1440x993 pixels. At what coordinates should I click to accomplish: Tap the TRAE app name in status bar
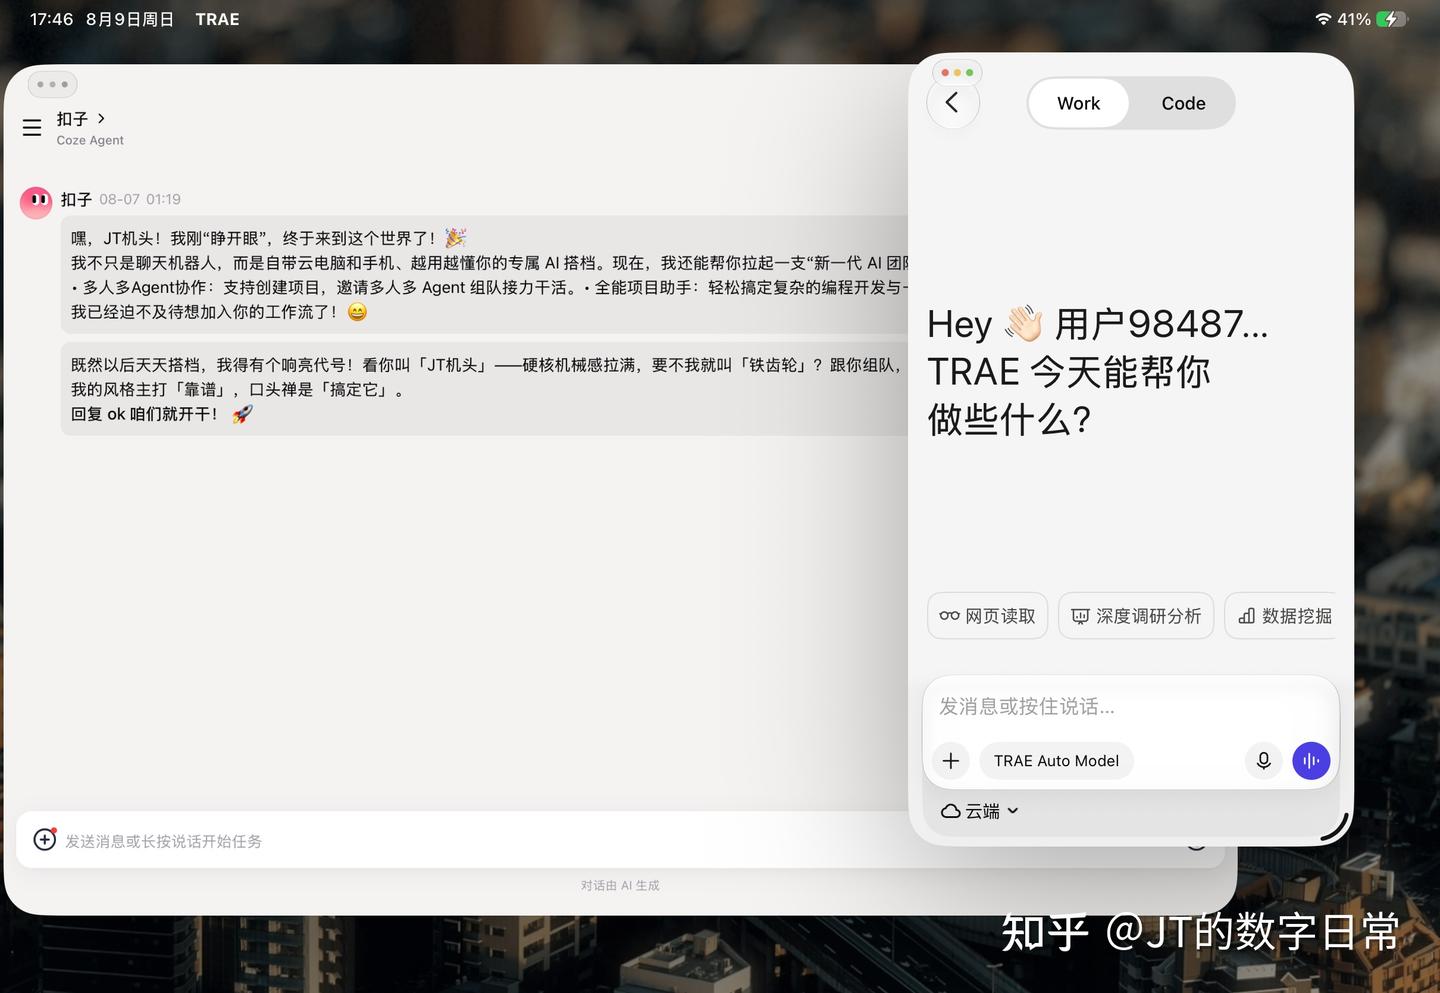point(217,19)
